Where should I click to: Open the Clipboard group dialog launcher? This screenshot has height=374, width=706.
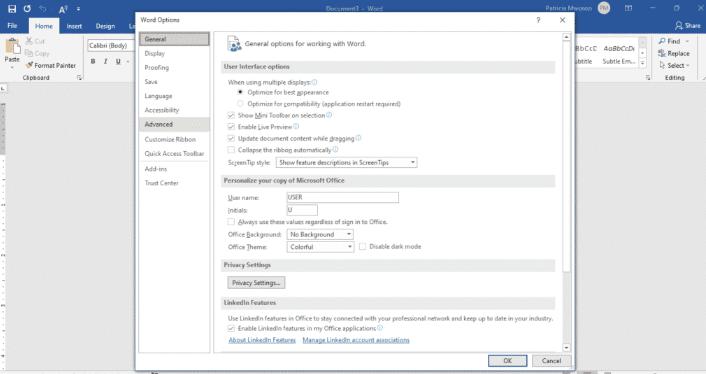pyautogui.click(x=80, y=77)
